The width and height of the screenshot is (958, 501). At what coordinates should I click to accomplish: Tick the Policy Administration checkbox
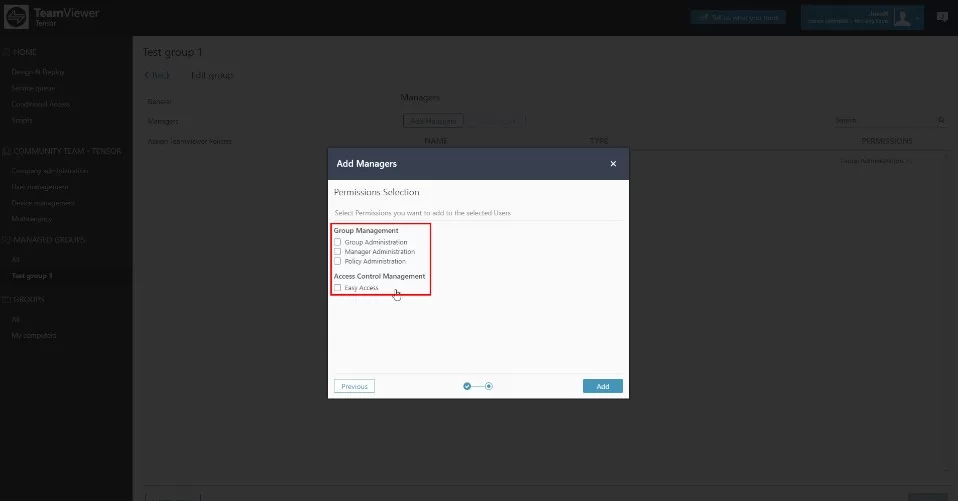(x=337, y=261)
